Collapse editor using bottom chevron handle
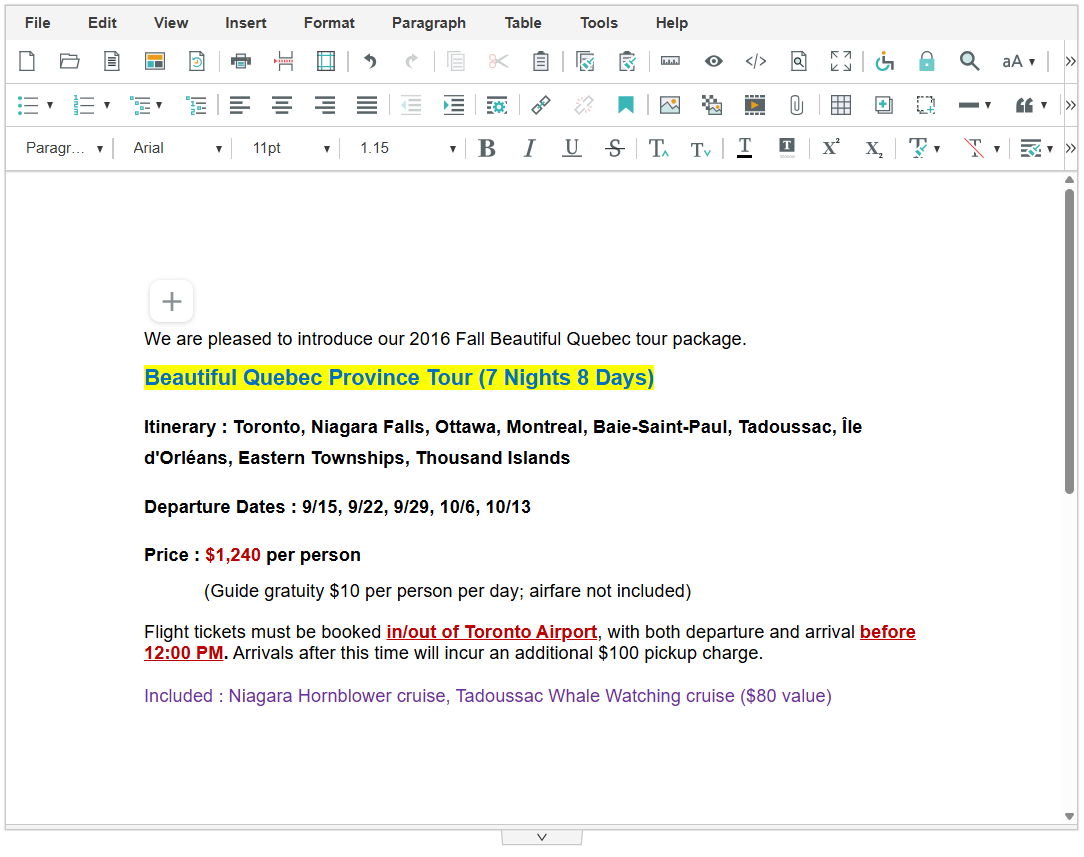Viewport: 1084px width, 857px height. pyautogui.click(x=542, y=837)
